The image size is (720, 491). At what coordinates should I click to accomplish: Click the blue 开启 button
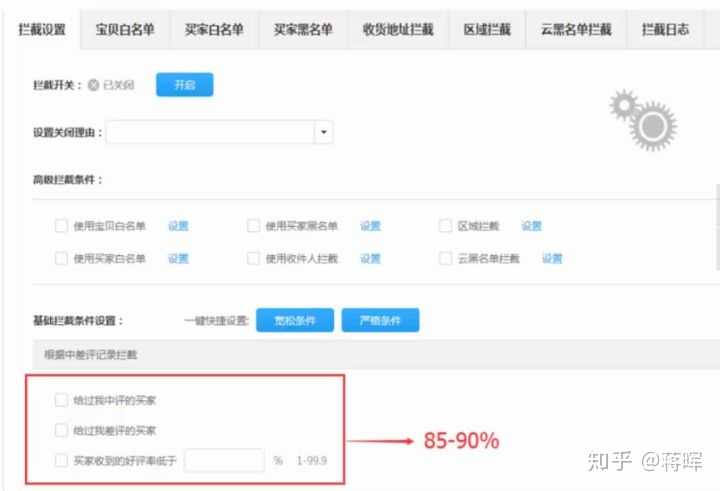(x=185, y=85)
